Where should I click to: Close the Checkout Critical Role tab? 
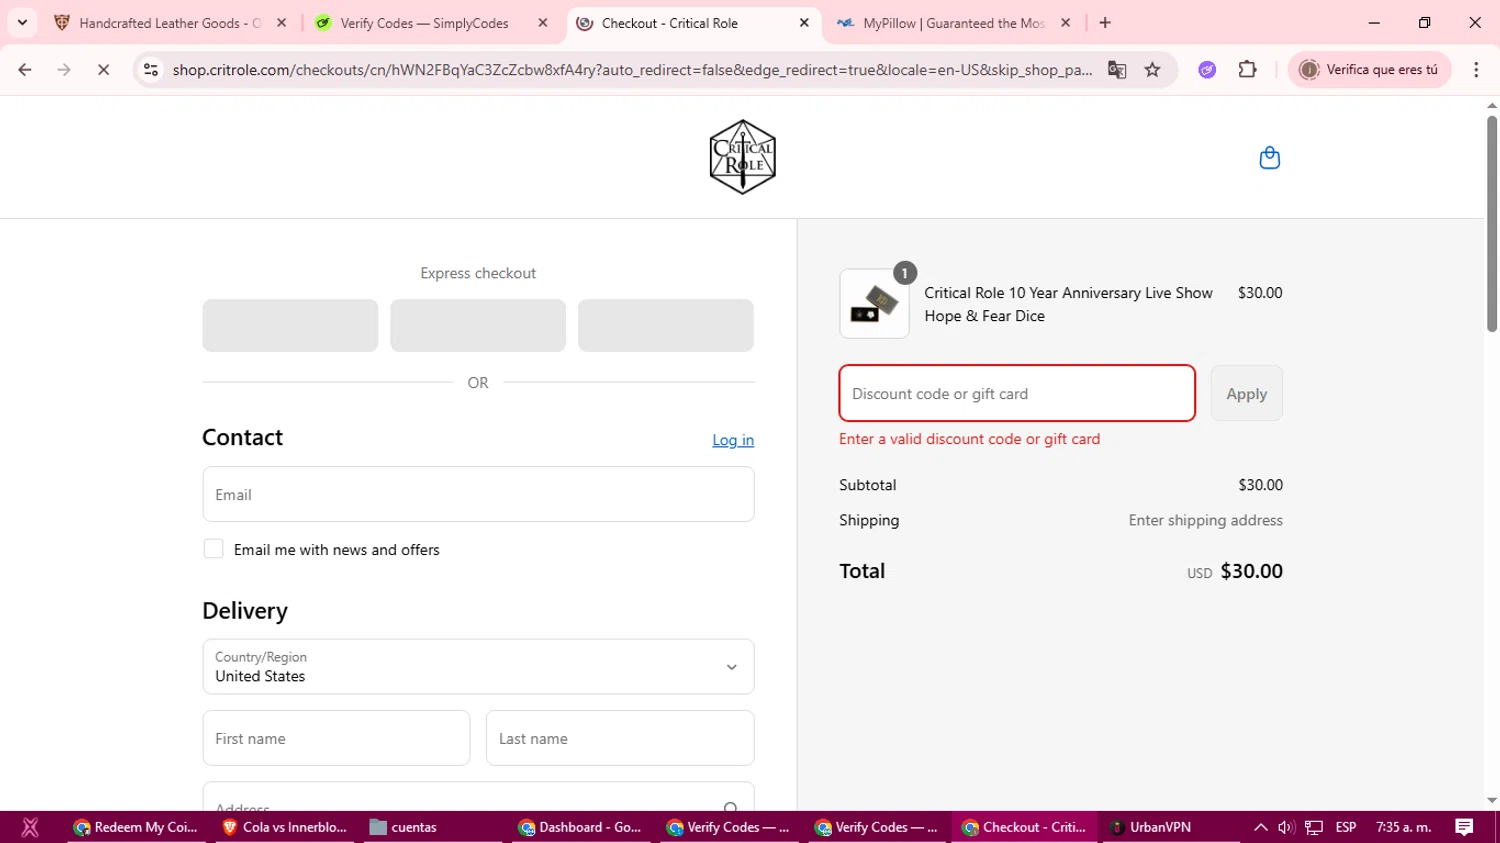(804, 22)
